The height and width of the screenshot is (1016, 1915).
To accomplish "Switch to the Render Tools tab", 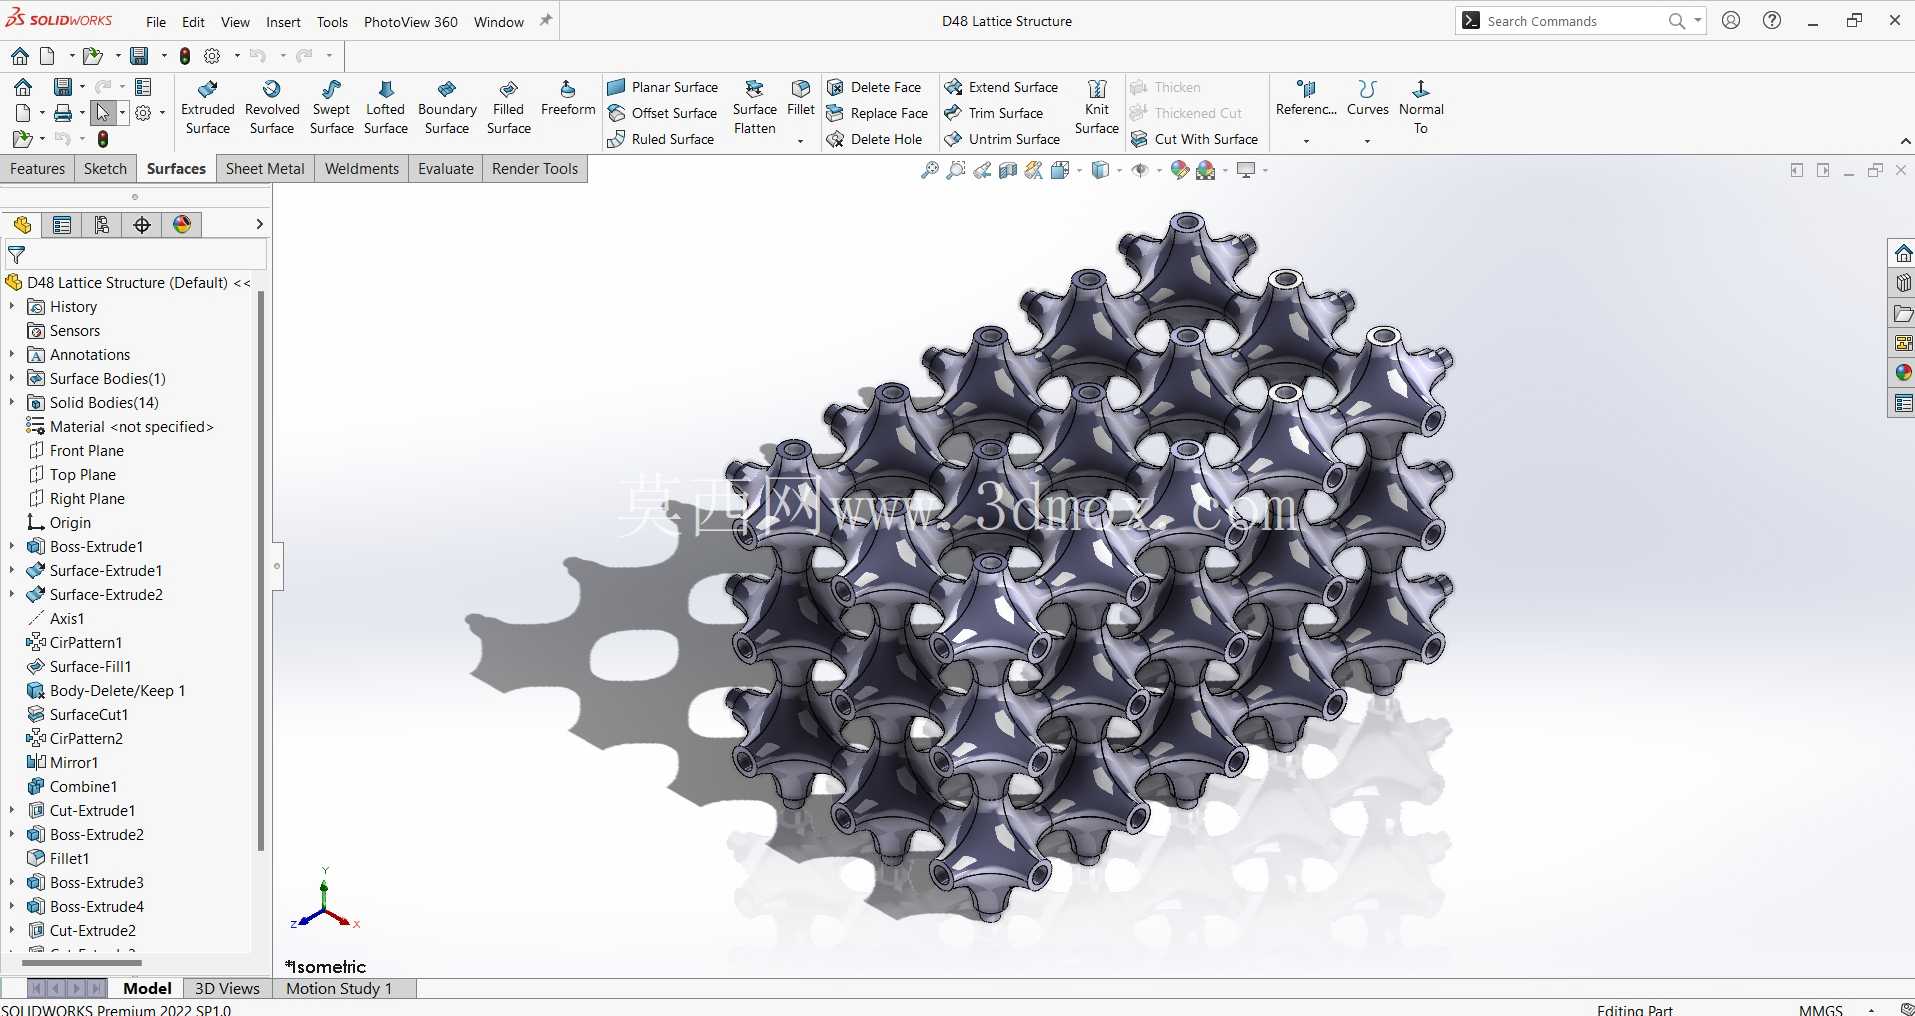I will [535, 169].
